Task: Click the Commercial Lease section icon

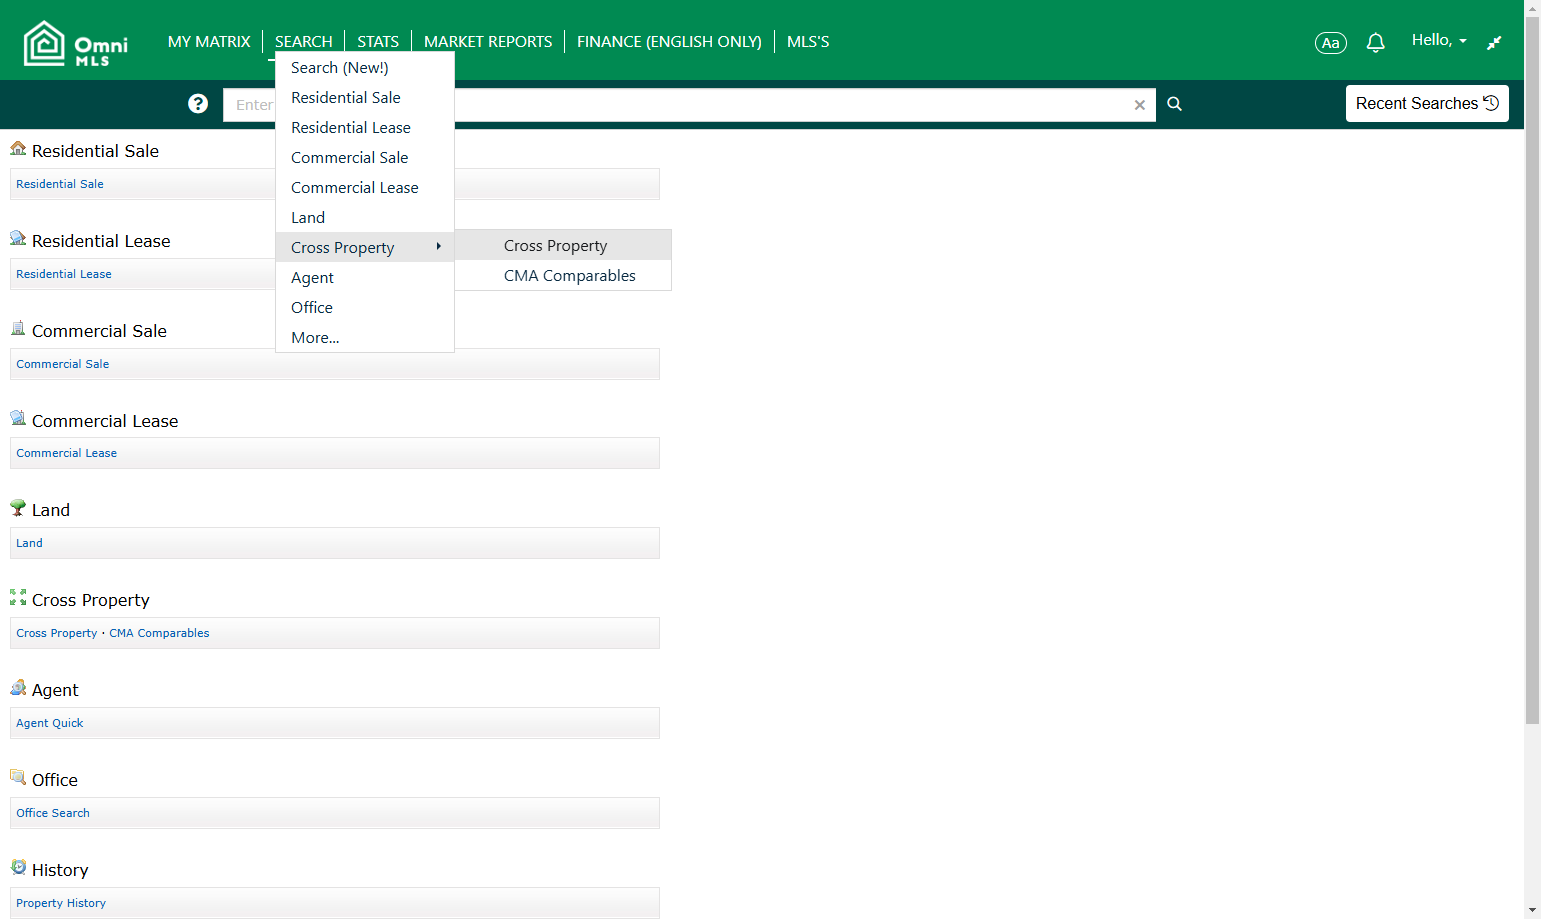Action: 18,418
